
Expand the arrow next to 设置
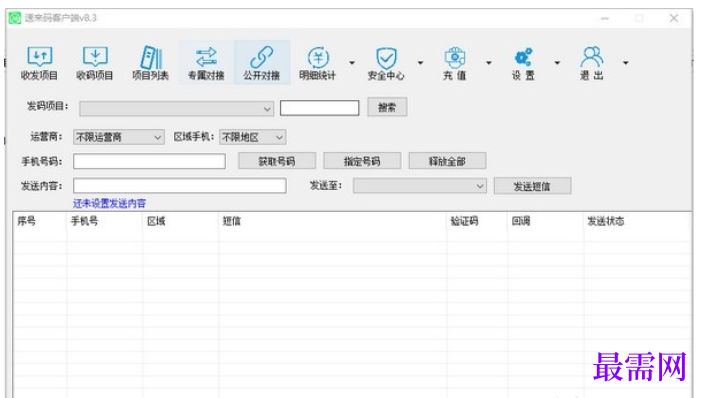[557, 63]
